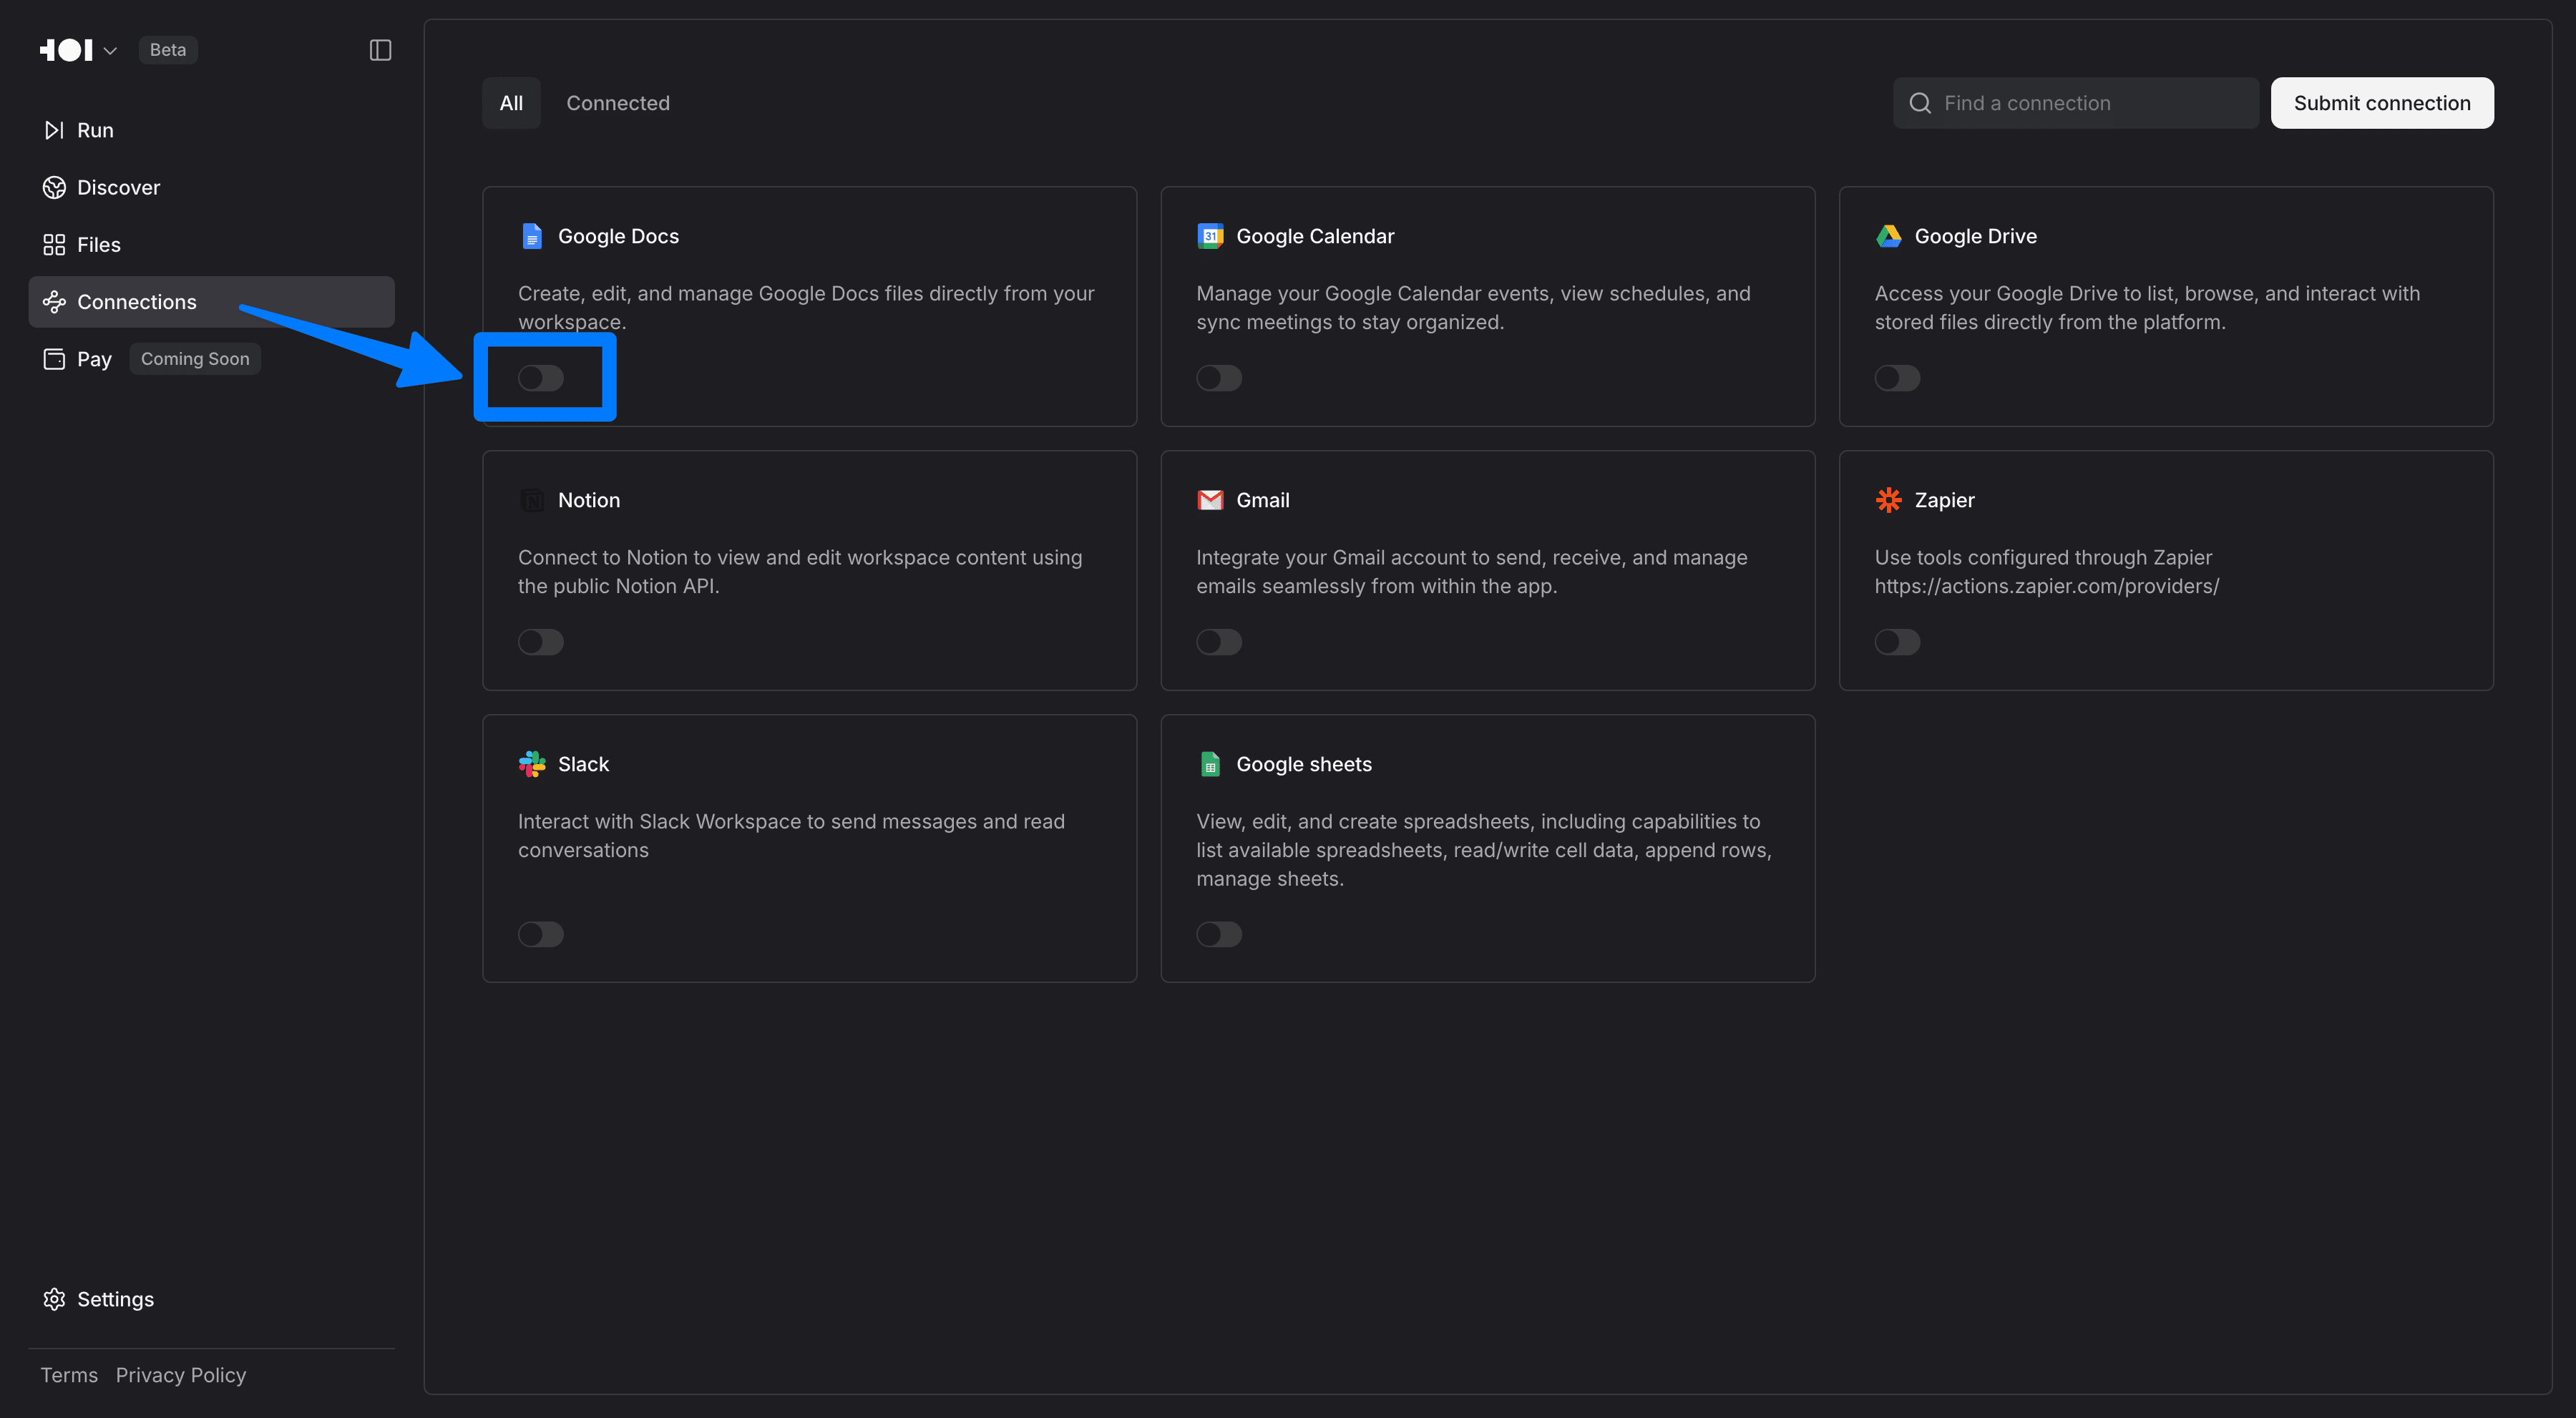Turn on the Gmail connection toggle
Screen dimensions: 2576x1418
[x=1219, y=642]
